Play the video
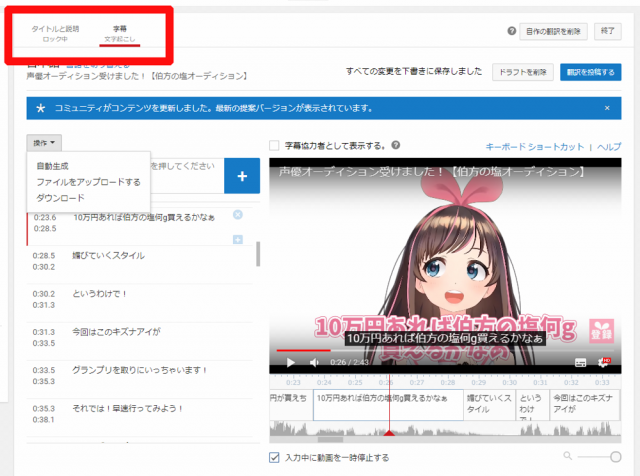This screenshot has width=640, height=476. click(291, 363)
